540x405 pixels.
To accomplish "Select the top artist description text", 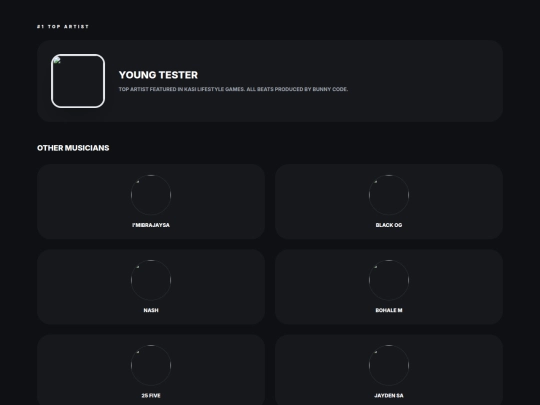I will [233, 89].
